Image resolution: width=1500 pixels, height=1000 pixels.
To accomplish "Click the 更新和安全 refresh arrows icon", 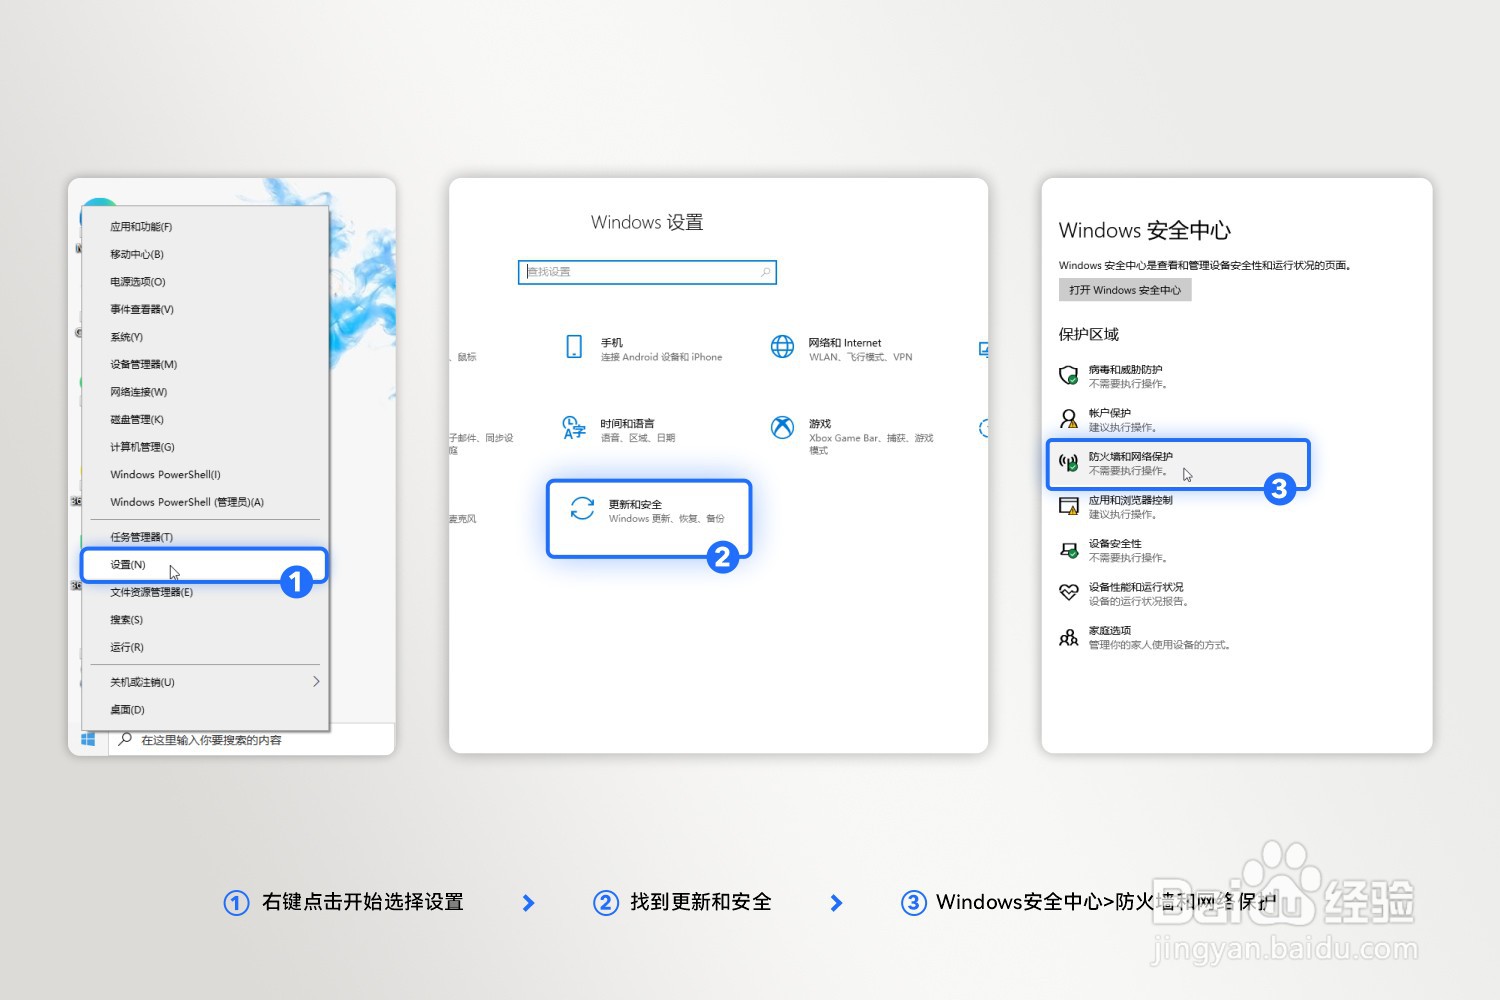I will [582, 509].
